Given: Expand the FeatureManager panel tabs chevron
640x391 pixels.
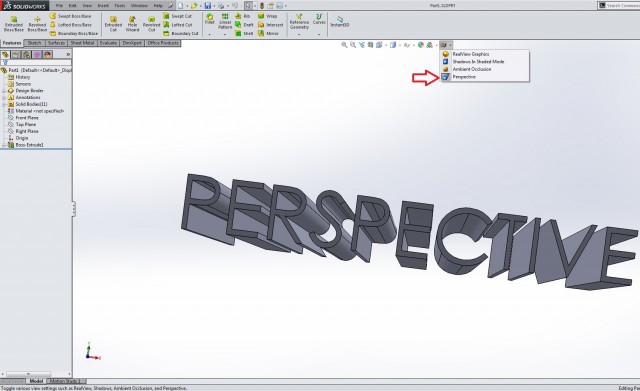Looking at the screenshot, I should [x=68, y=54].
